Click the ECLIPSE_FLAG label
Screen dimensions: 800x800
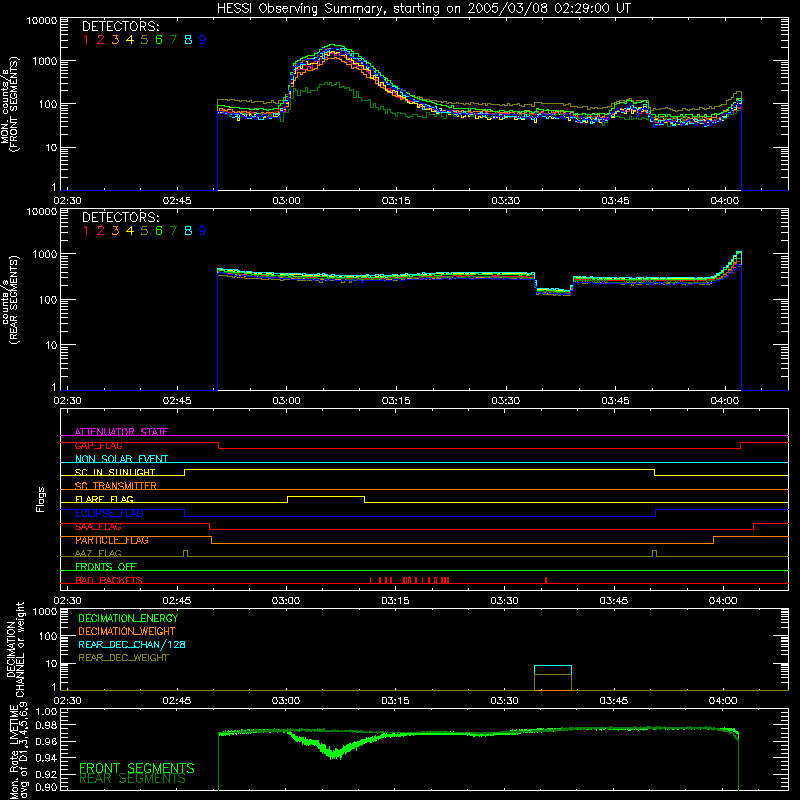(109, 513)
